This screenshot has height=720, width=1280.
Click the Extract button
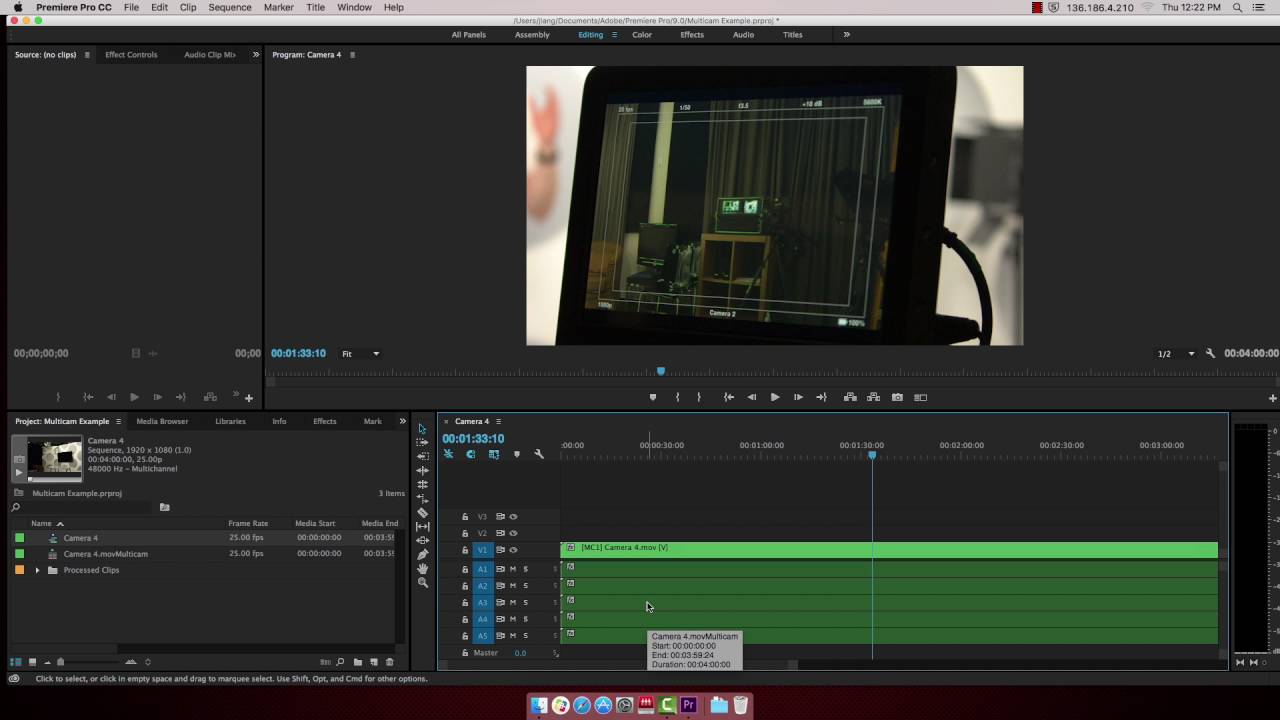(x=873, y=397)
